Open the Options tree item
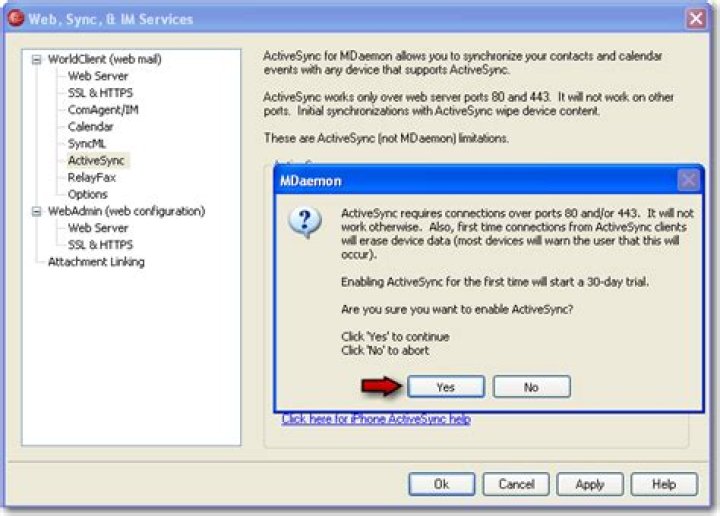 [87, 195]
